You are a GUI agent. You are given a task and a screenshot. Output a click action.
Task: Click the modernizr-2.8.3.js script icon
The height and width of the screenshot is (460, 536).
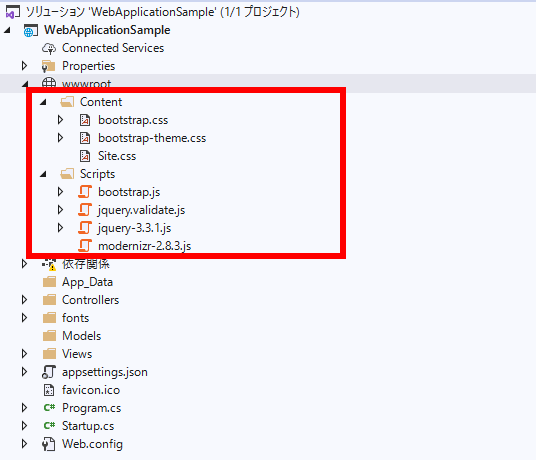(x=85, y=246)
